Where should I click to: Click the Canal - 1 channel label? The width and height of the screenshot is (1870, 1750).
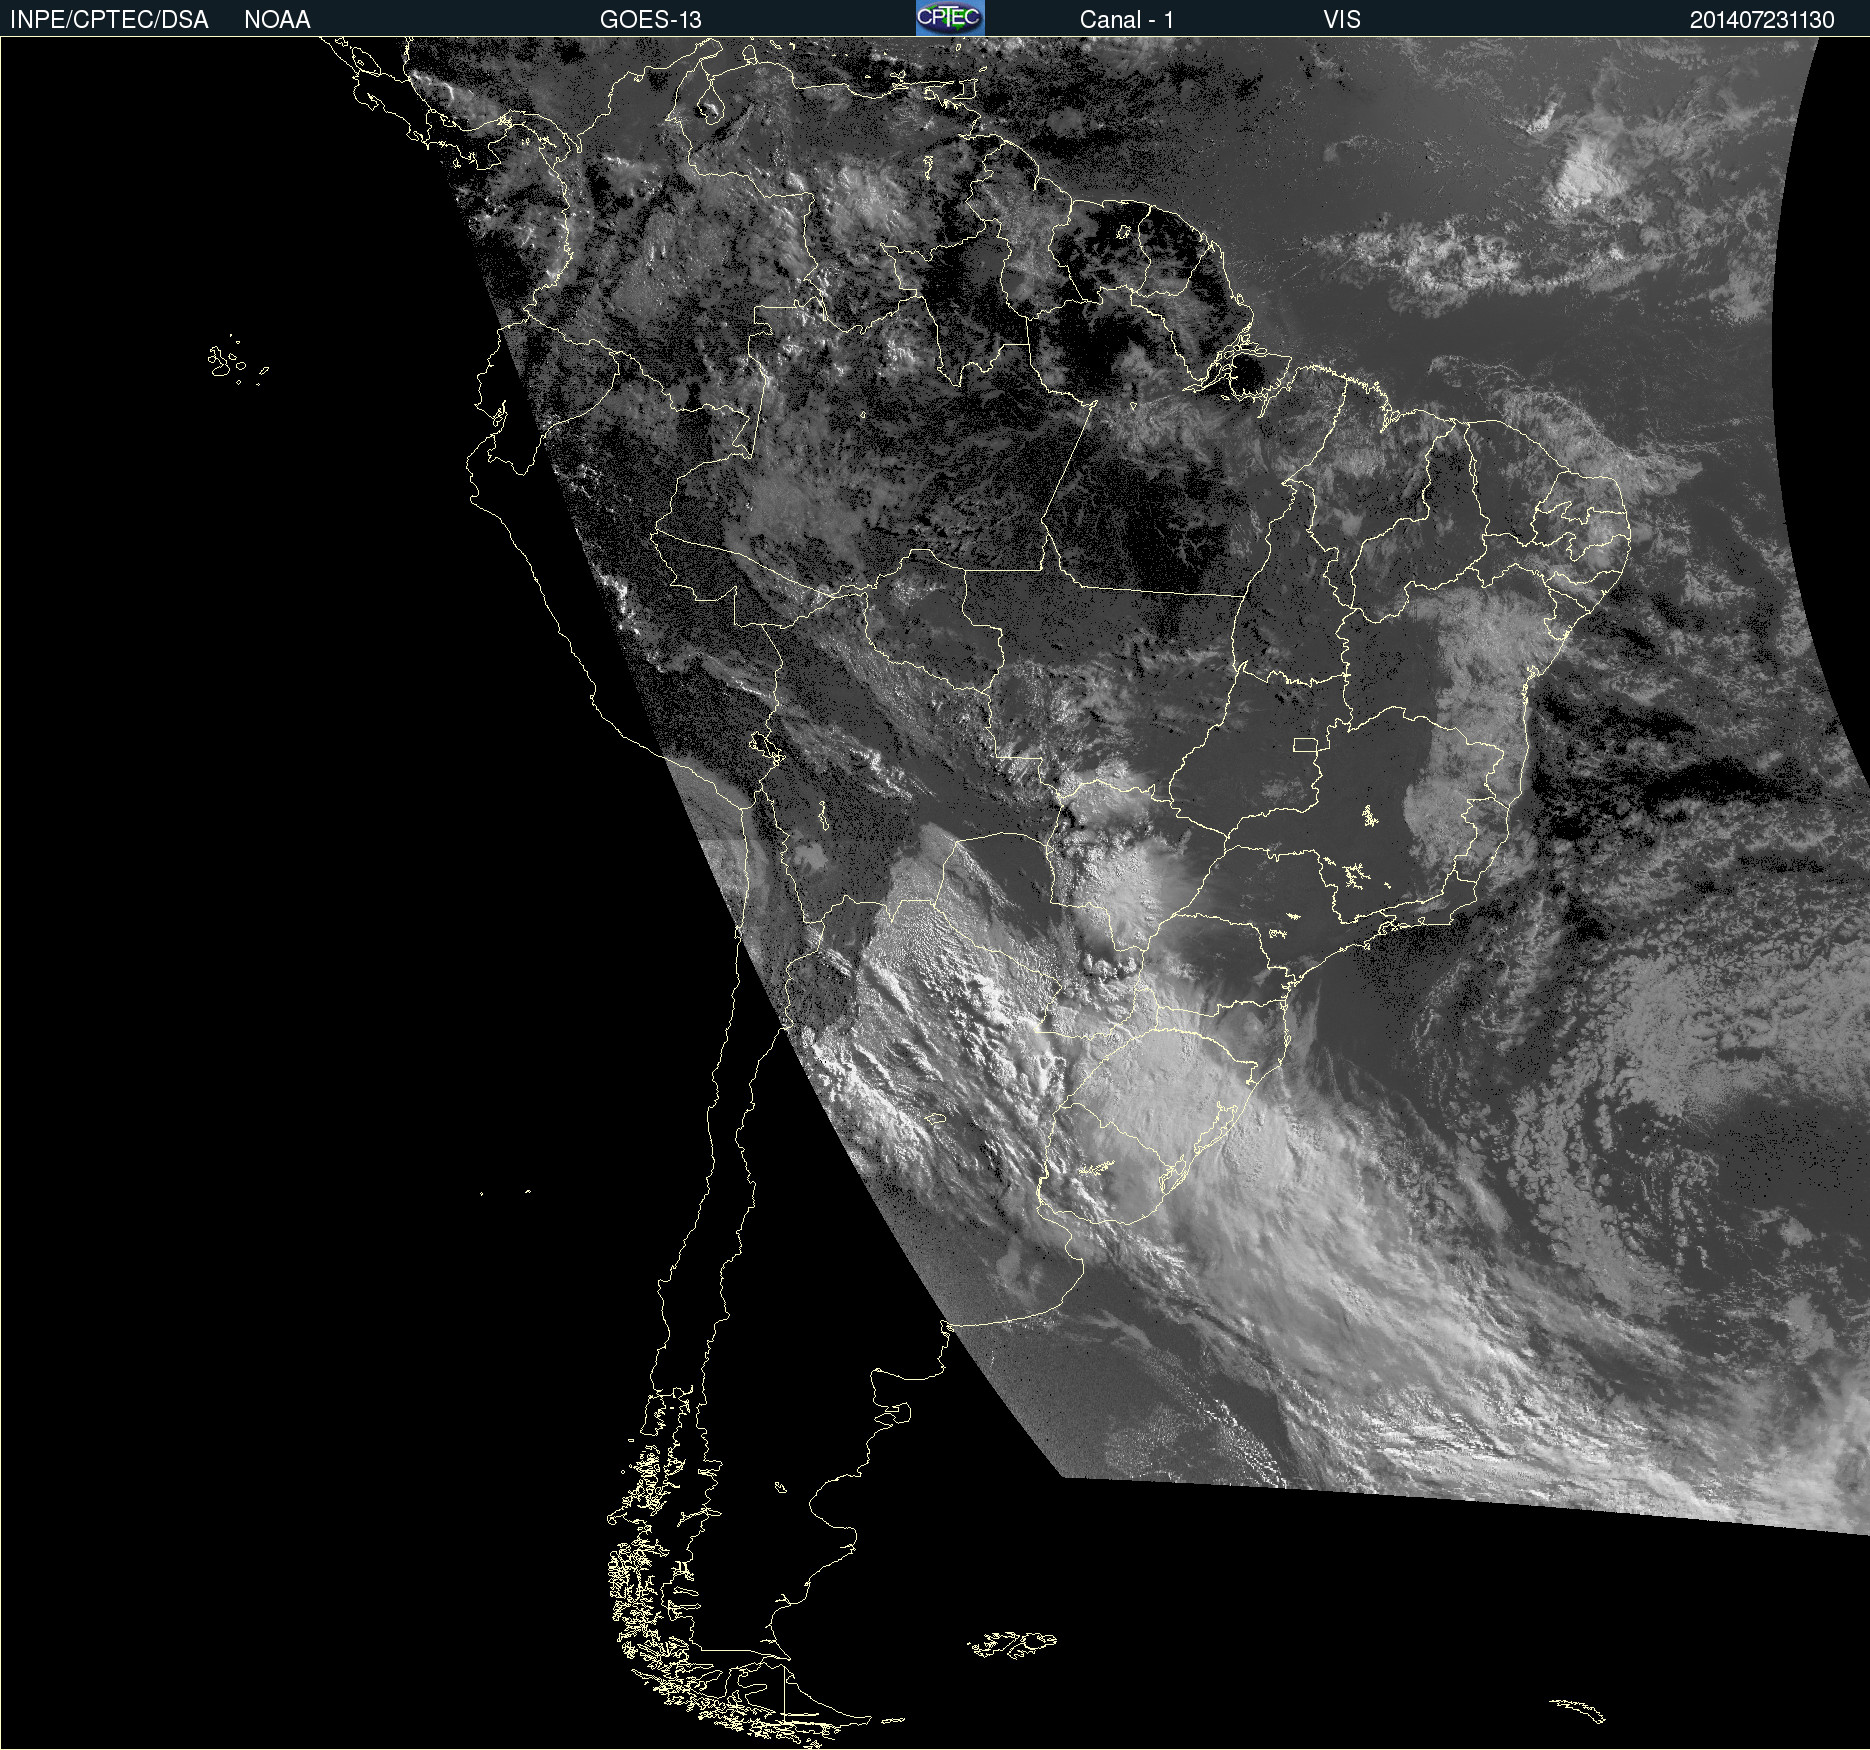[x=1127, y=20]
